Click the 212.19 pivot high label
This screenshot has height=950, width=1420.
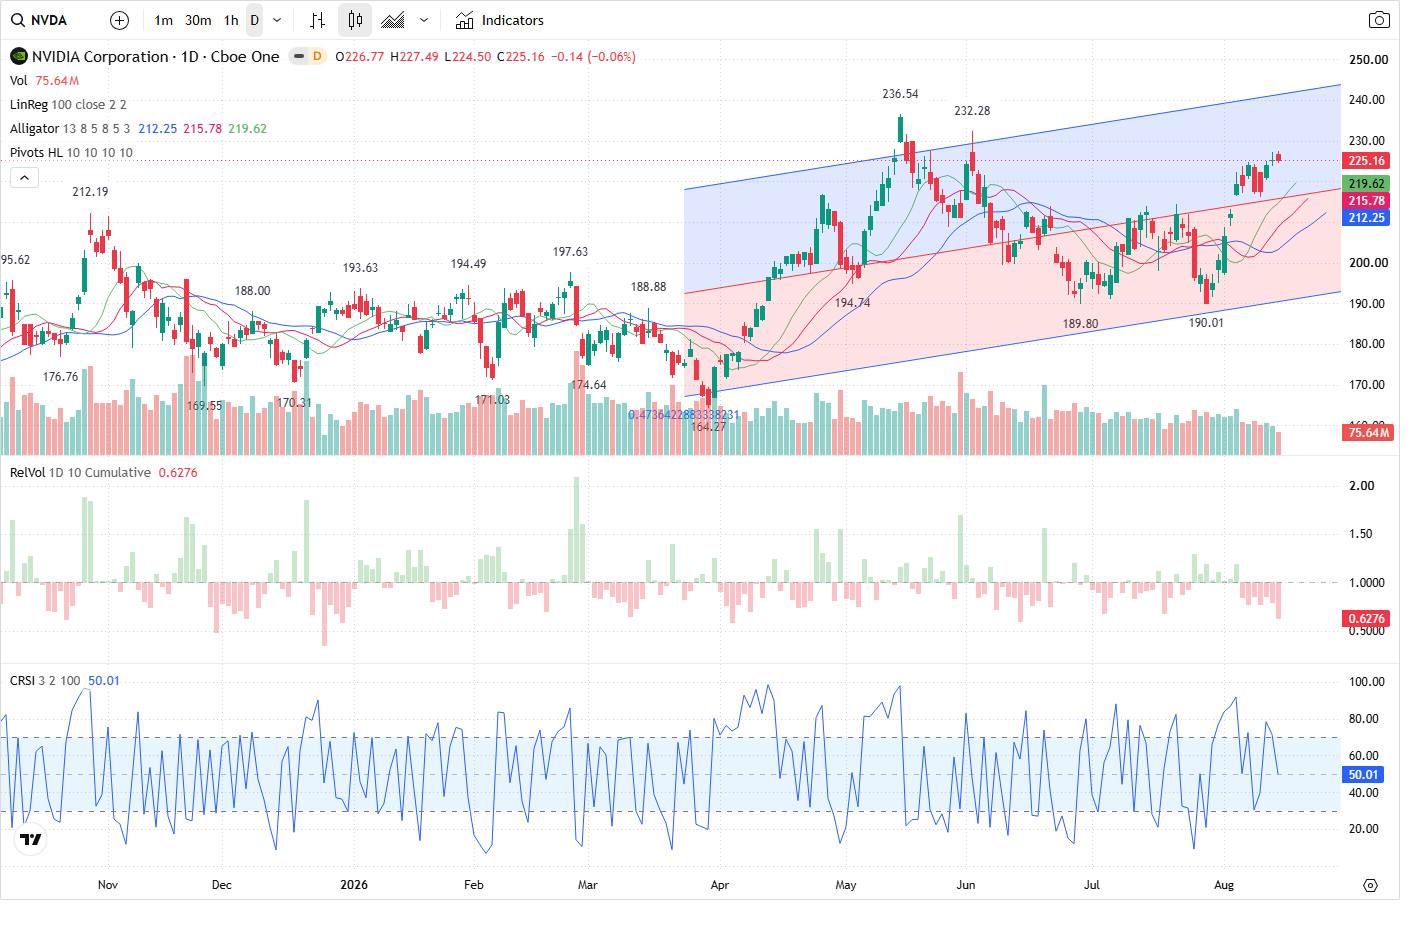click(x=90, y=191)
